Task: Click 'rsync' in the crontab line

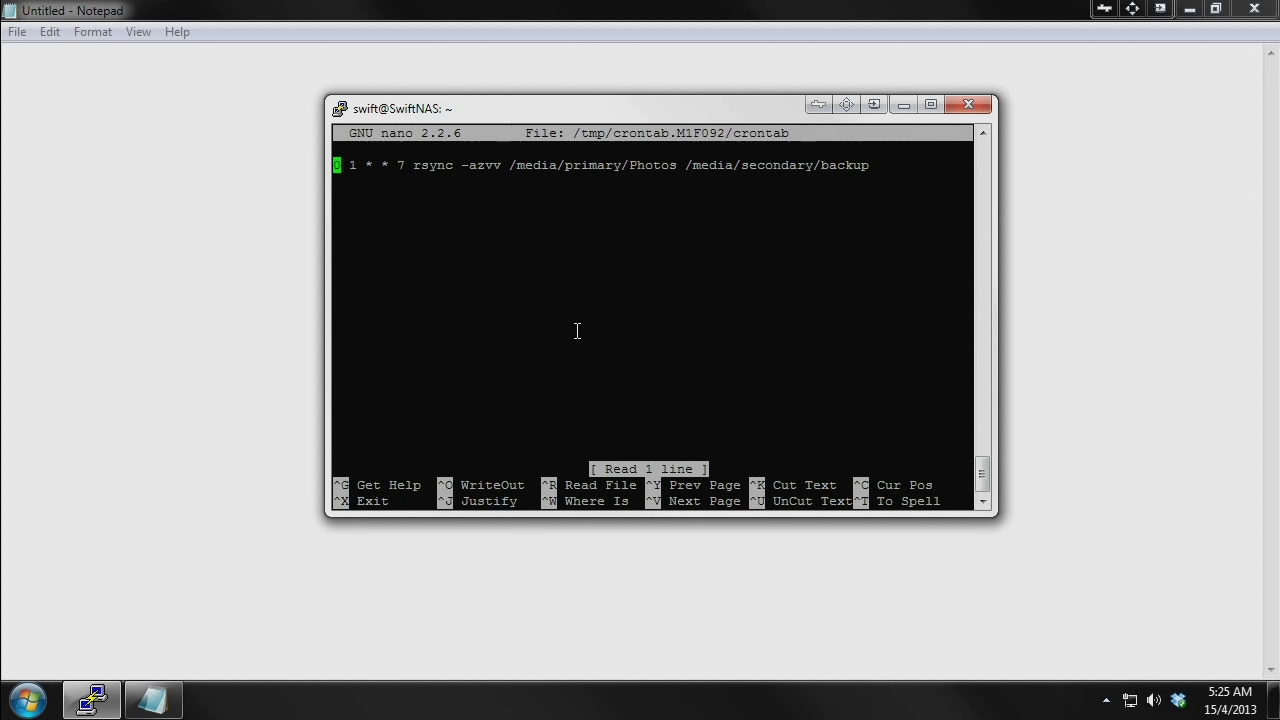Action: tap(433, 165)
